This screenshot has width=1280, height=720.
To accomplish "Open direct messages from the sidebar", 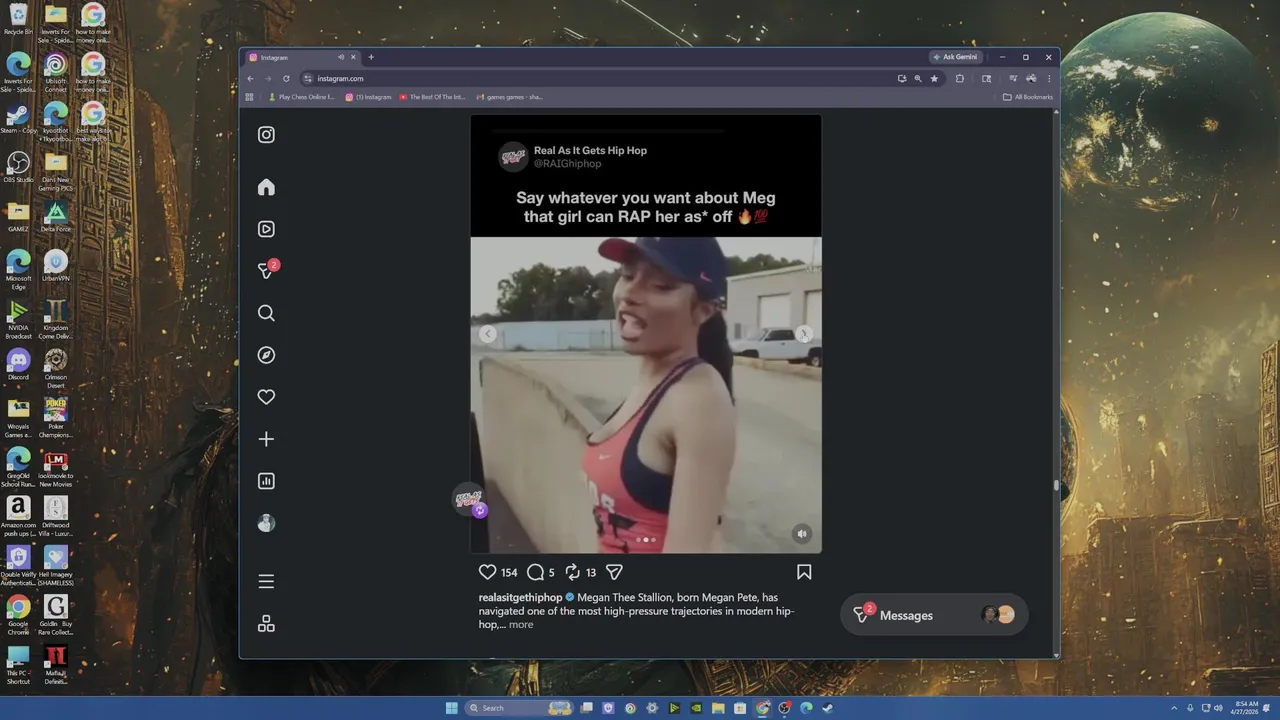I will click(x=267, y=270).
